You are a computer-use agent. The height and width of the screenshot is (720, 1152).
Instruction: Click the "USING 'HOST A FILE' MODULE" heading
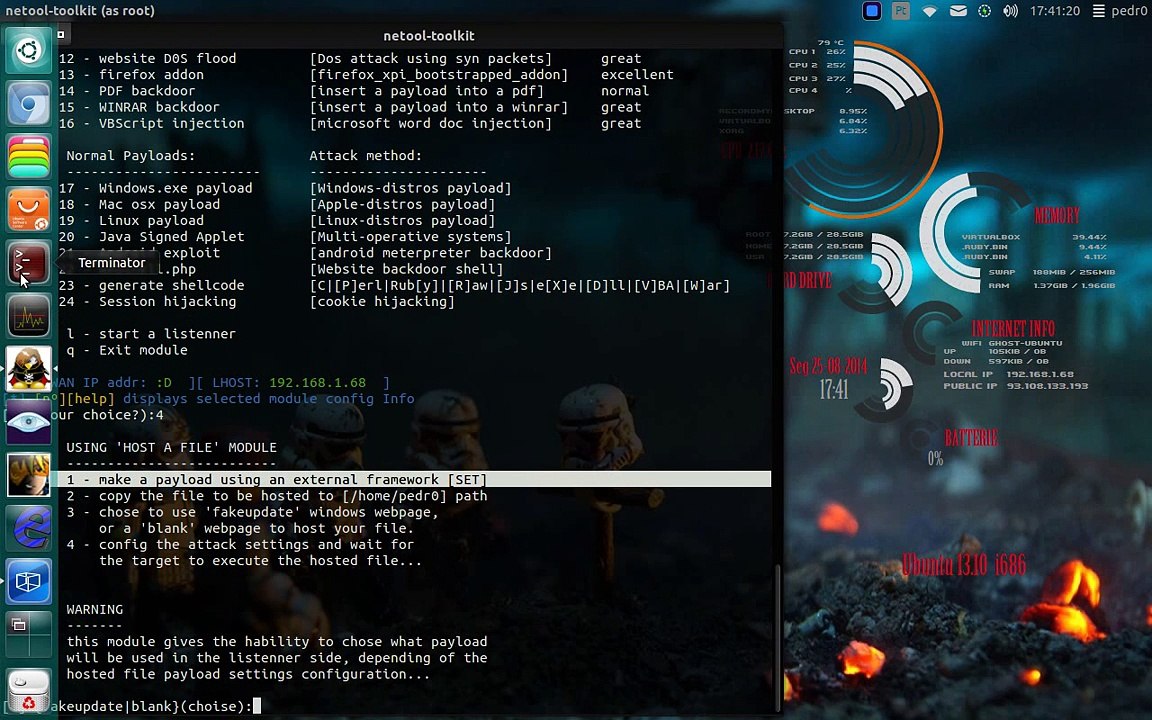tap(172, 447)
